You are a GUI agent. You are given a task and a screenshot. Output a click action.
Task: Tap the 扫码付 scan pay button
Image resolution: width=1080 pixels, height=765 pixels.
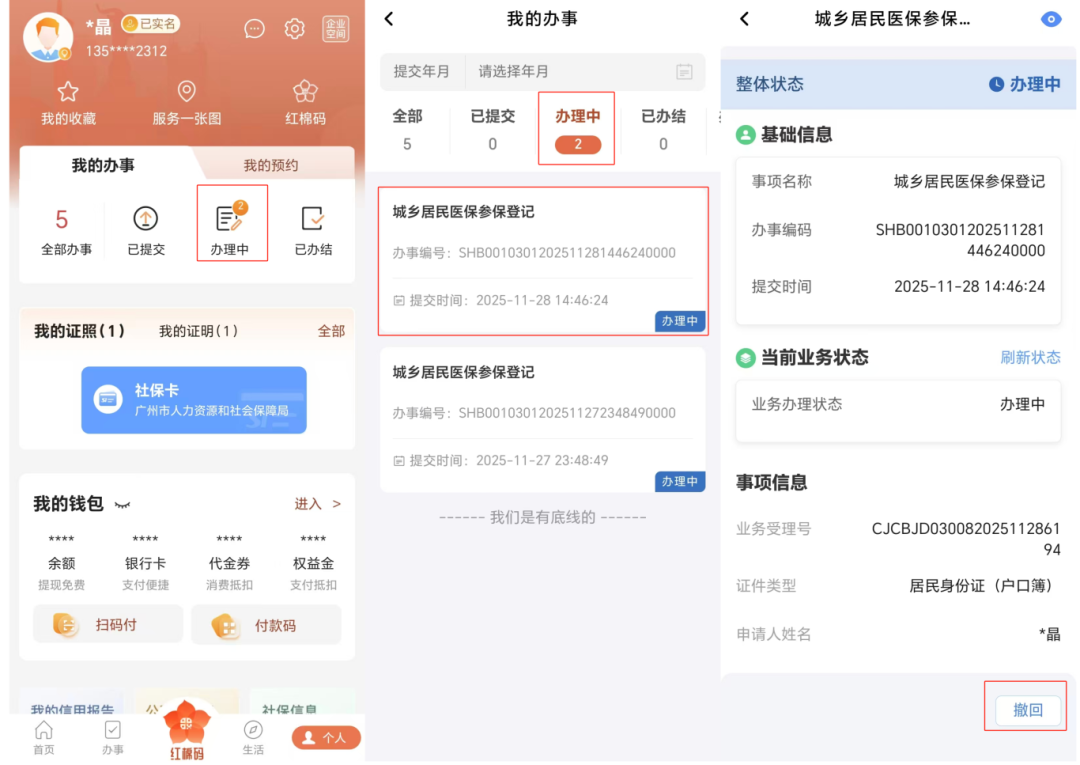click(108, 625)
